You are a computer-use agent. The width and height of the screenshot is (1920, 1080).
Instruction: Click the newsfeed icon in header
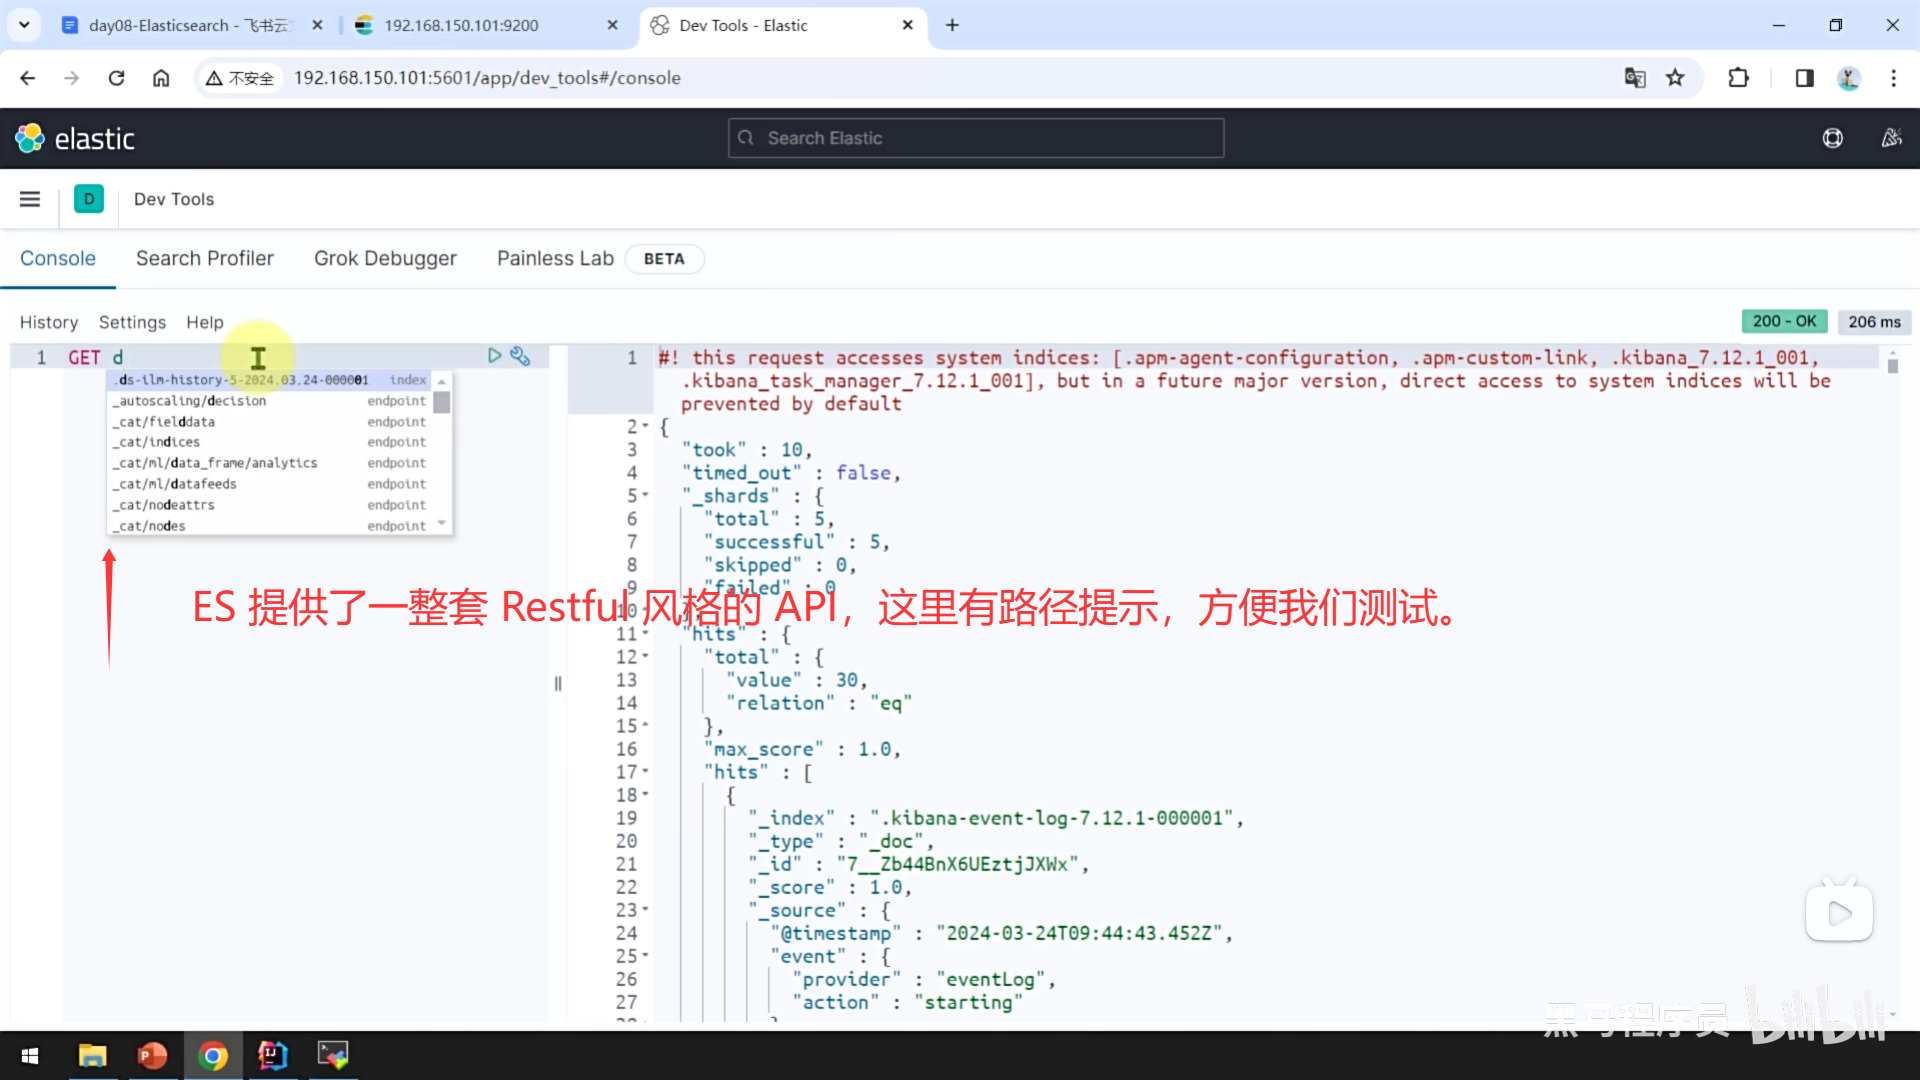[x=1891, y=138]
